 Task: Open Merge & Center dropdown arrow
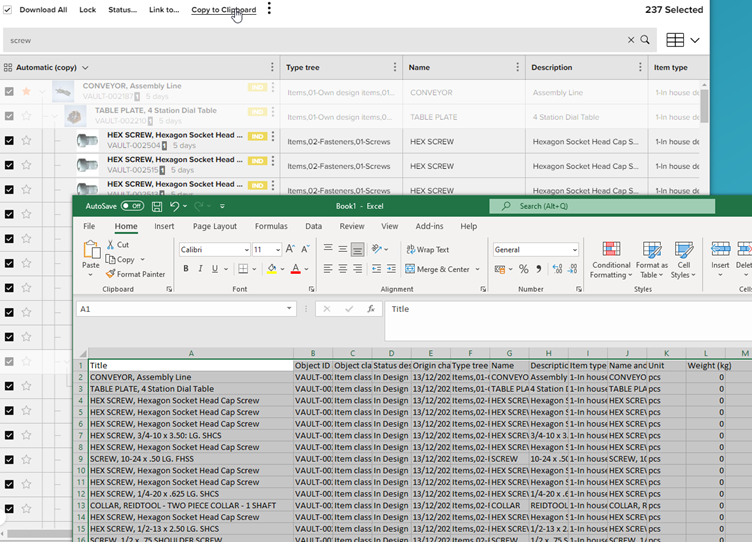(x=477, y=269)
